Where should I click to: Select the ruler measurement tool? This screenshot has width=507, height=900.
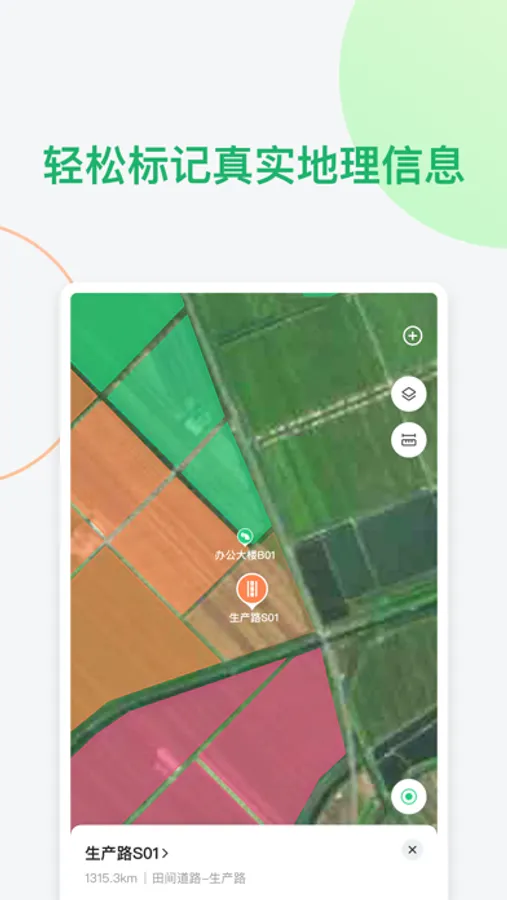coord(408,440)
